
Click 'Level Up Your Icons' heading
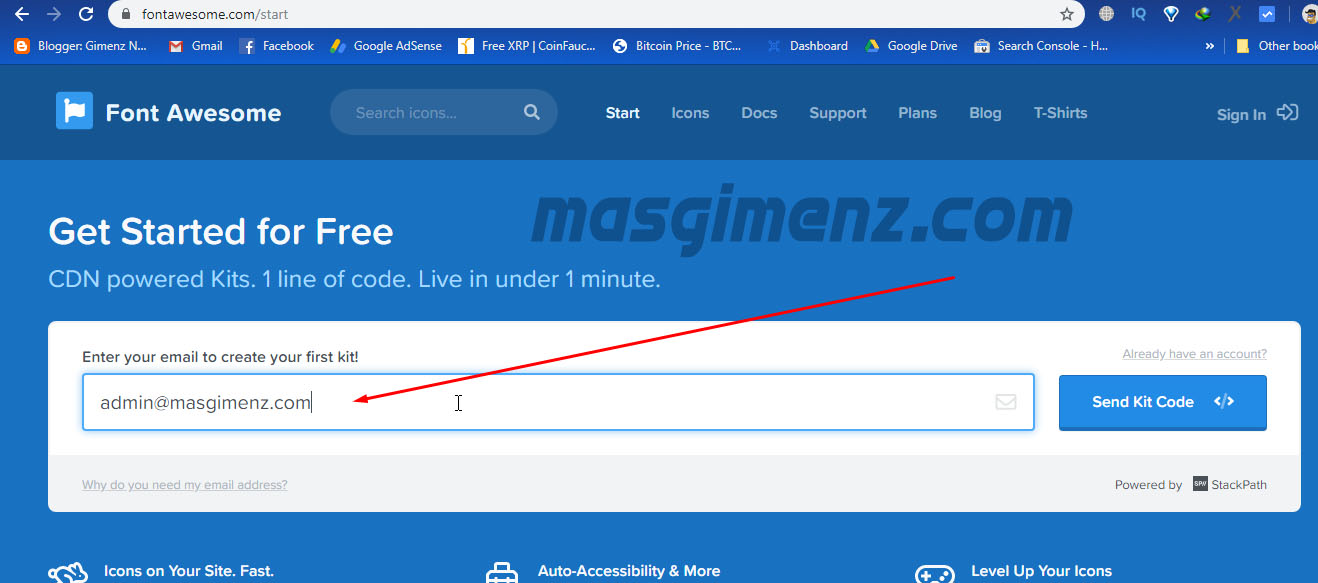pos(1041,571)
